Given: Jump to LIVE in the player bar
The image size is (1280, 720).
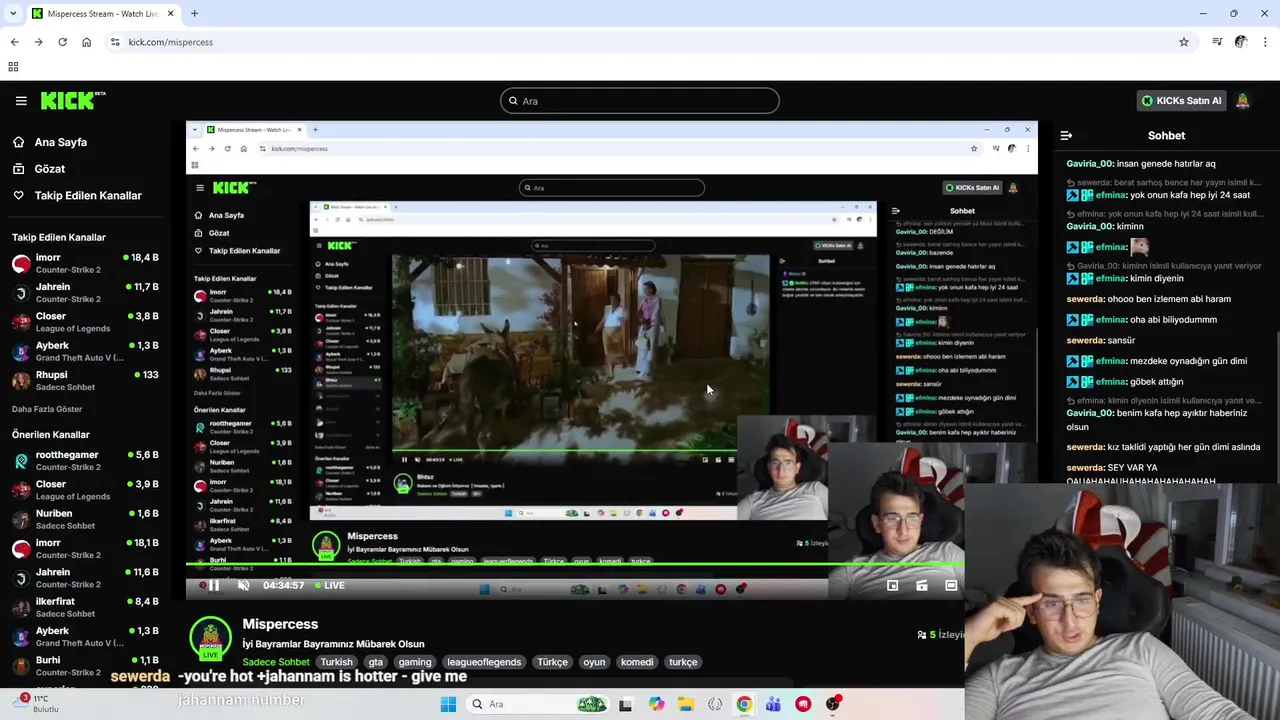Looking at the screenshot, I should [329, 585].
